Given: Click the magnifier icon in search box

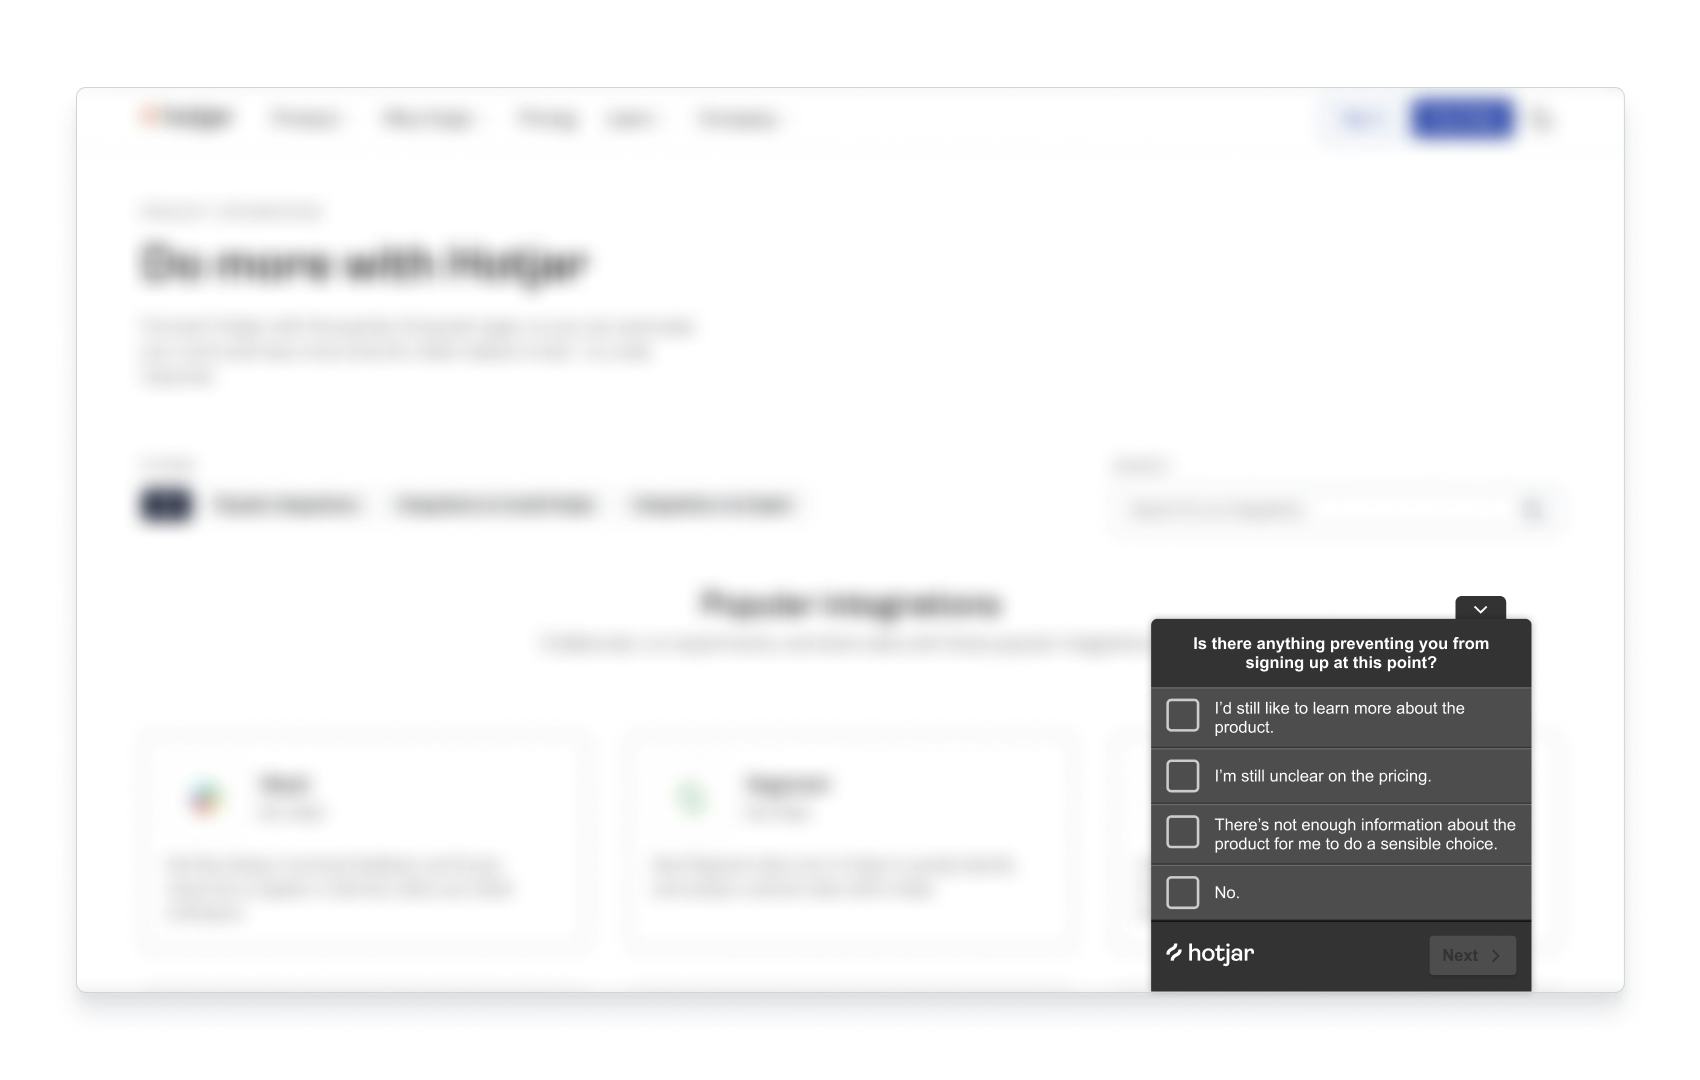Looking at the screenshot, I should (x=1533, y=510).
